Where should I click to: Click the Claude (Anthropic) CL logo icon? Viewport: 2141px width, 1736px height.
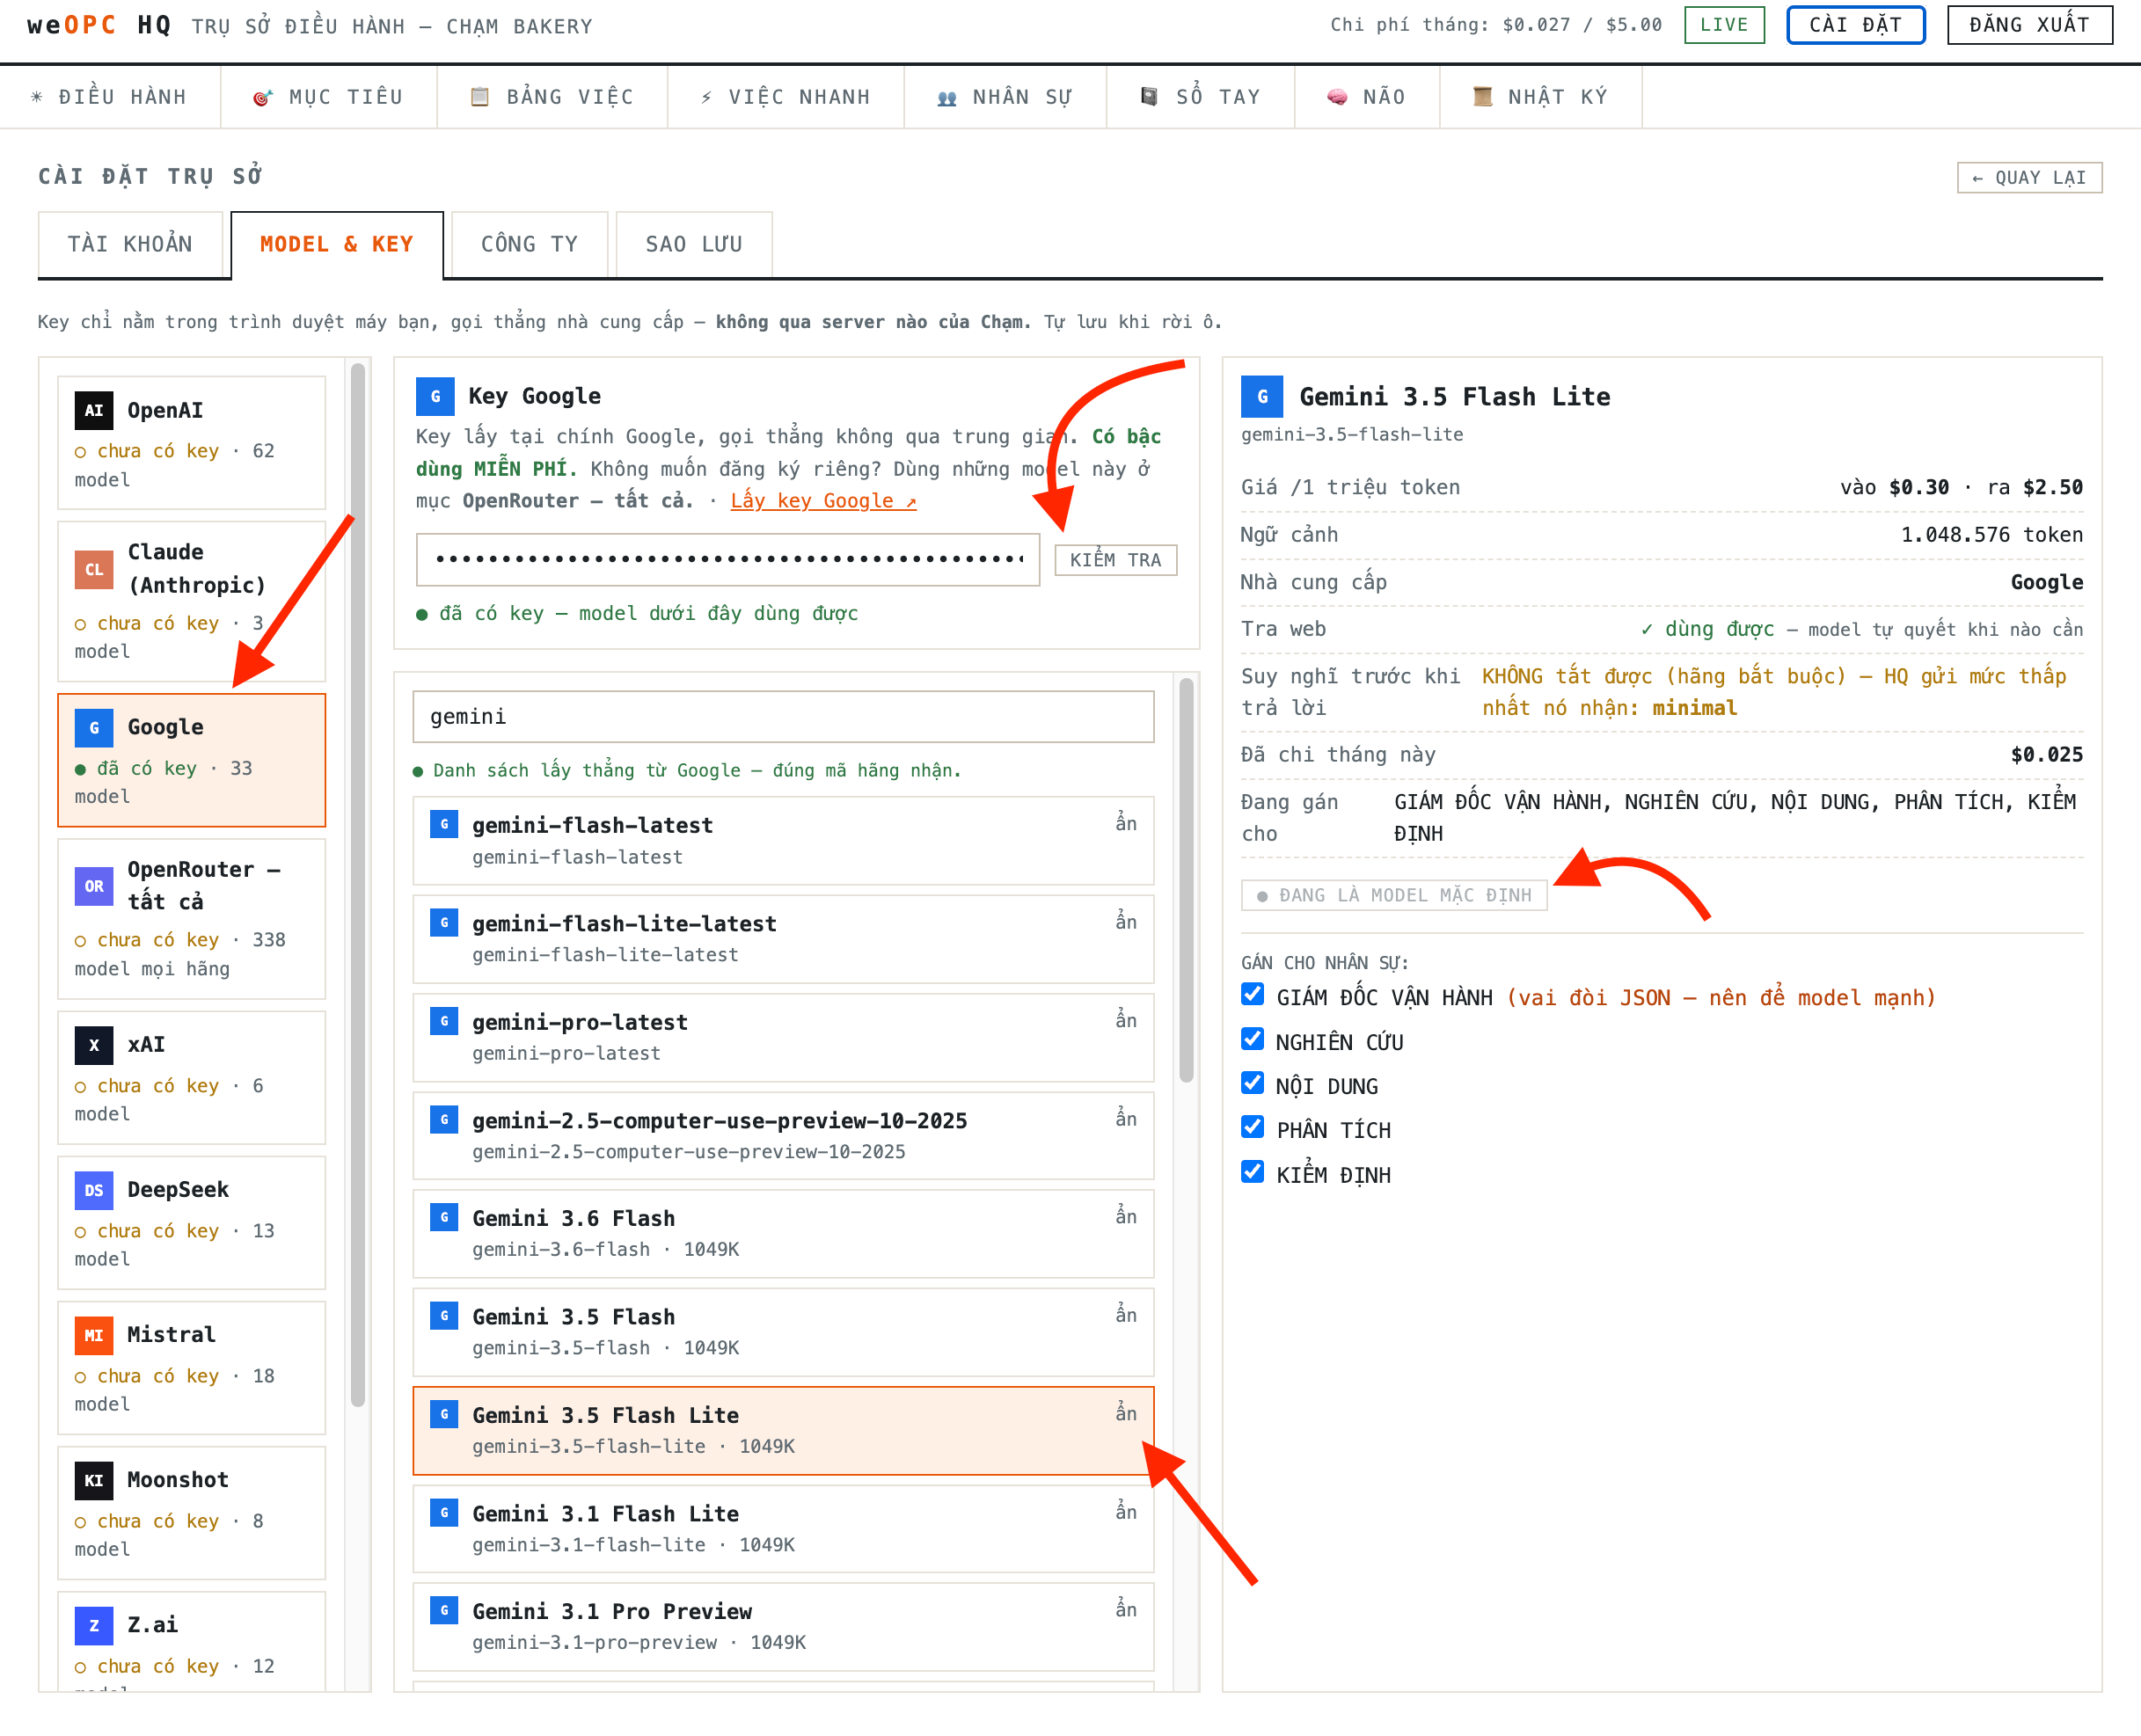(x=94, y=569)
